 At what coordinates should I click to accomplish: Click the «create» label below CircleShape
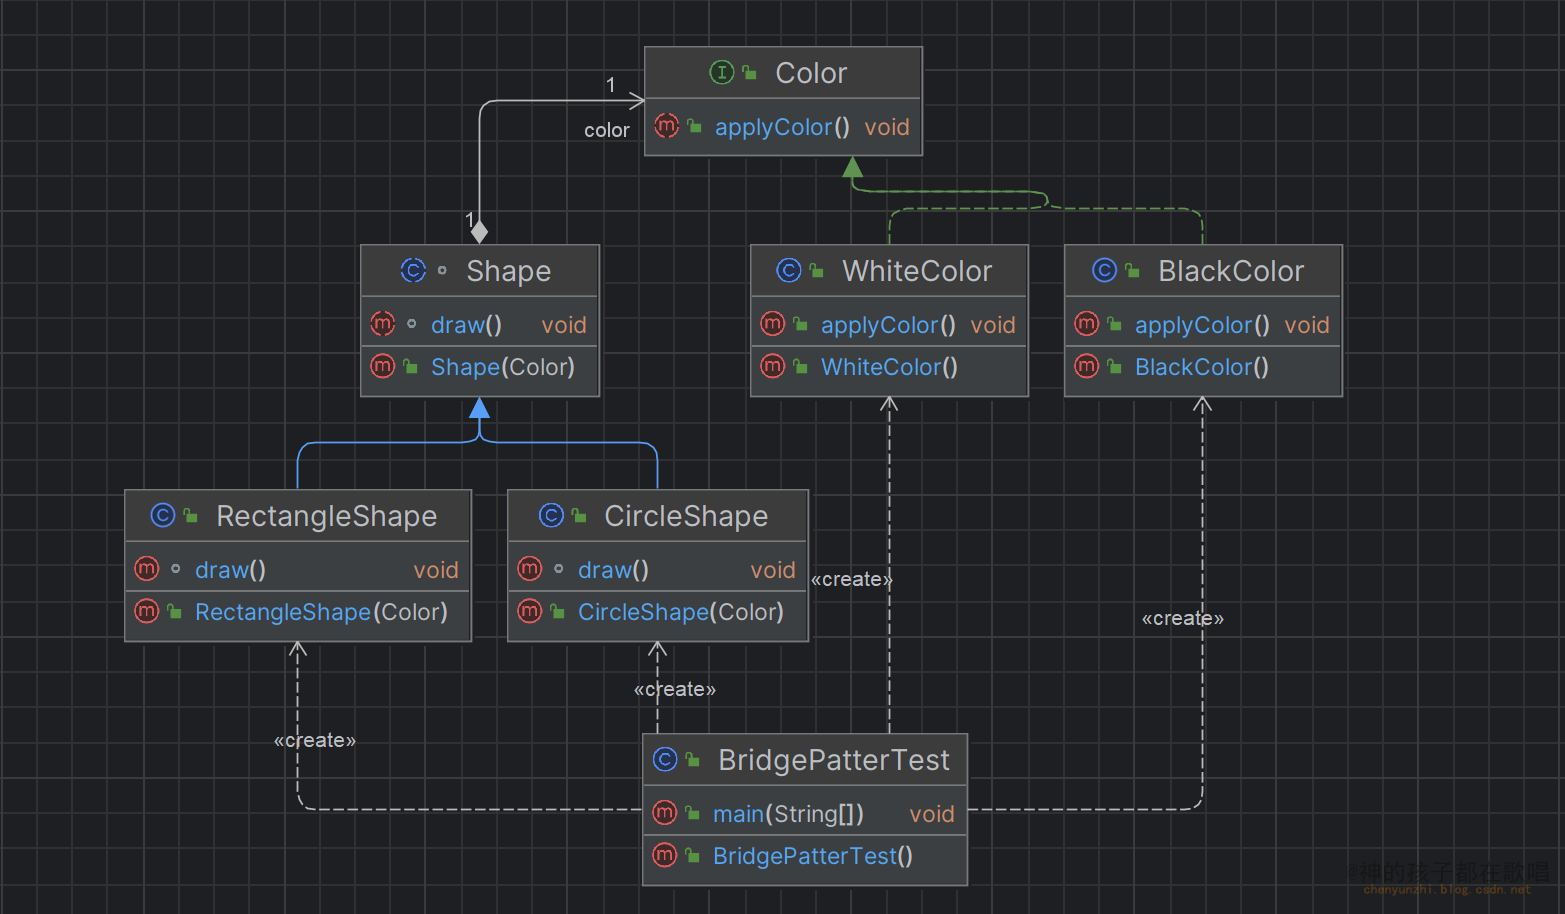pos(675,689)
